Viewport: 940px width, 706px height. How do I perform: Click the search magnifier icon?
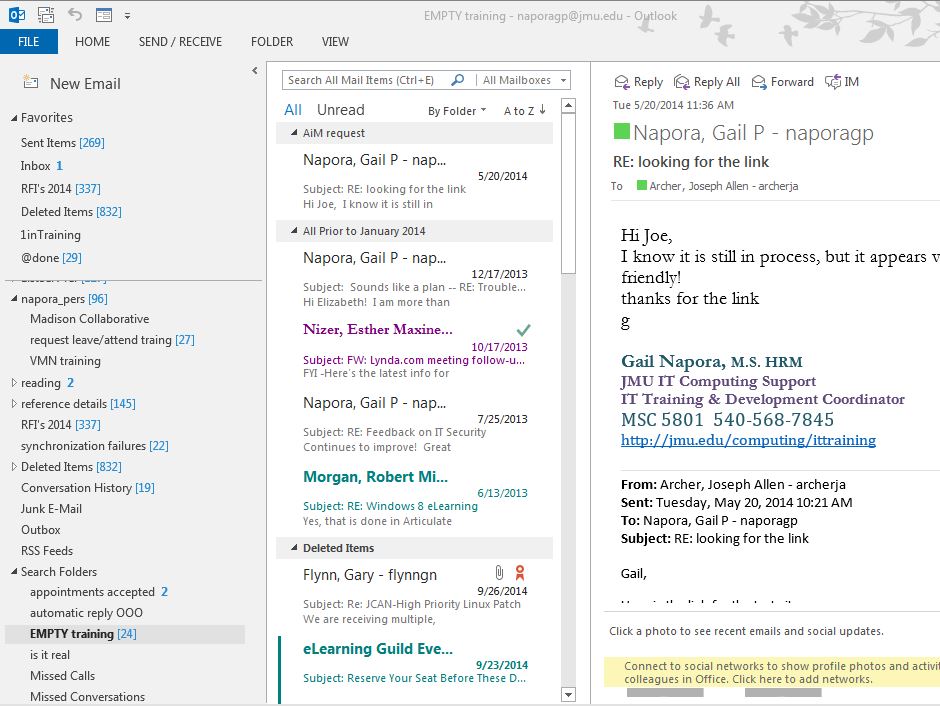pos(457,80)
